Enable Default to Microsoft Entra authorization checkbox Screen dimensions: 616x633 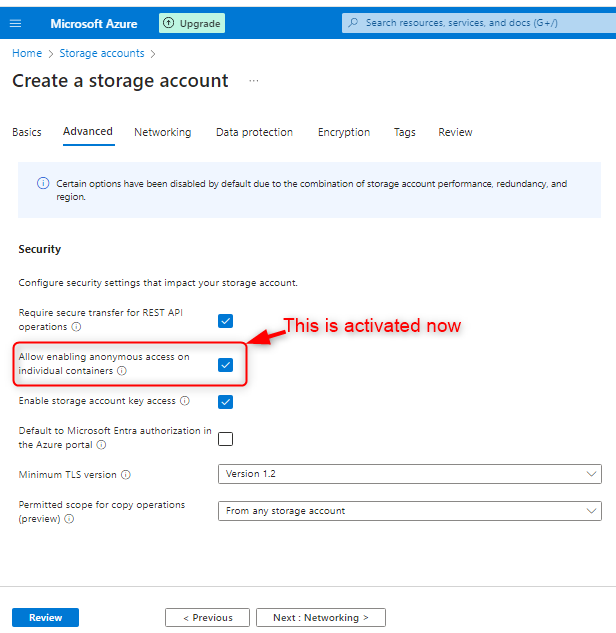coord(226,438)
